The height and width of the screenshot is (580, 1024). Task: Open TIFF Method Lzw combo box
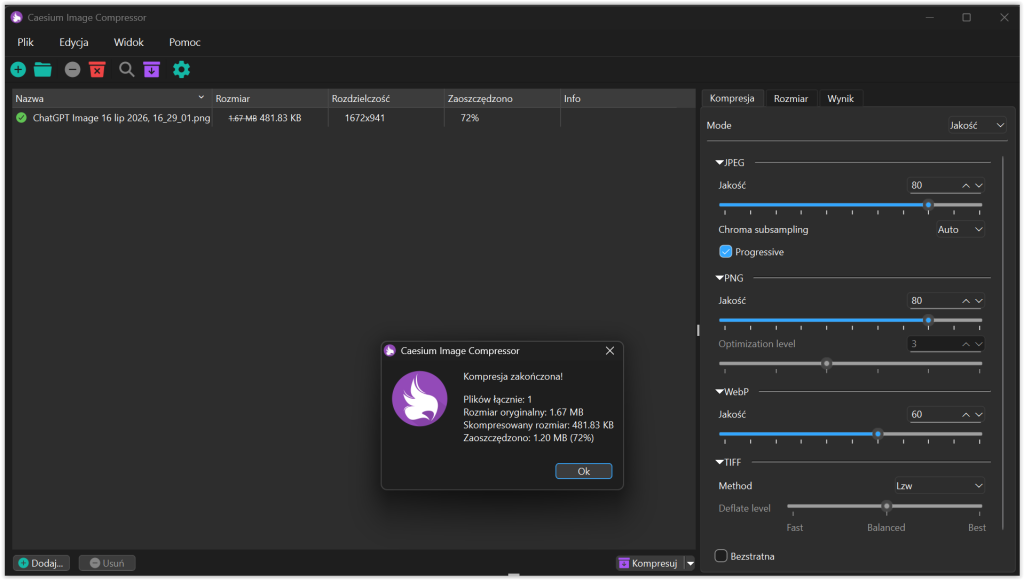coord(938,485)
